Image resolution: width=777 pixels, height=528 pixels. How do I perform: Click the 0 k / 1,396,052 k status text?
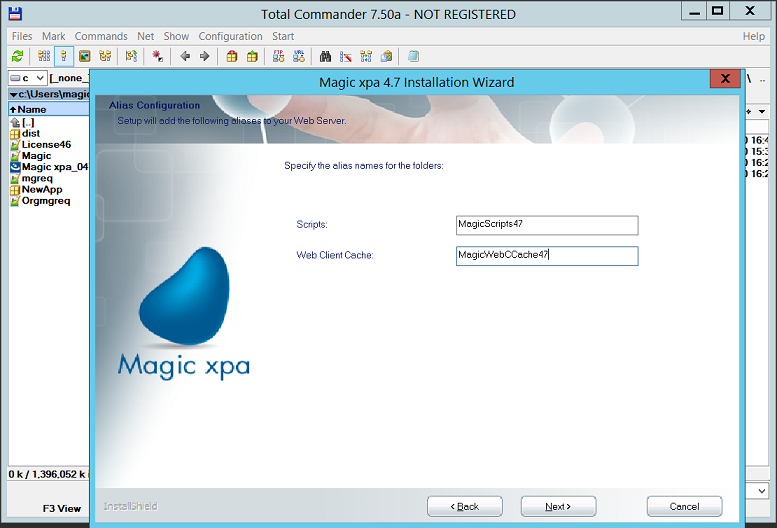(x=48, y=474)
